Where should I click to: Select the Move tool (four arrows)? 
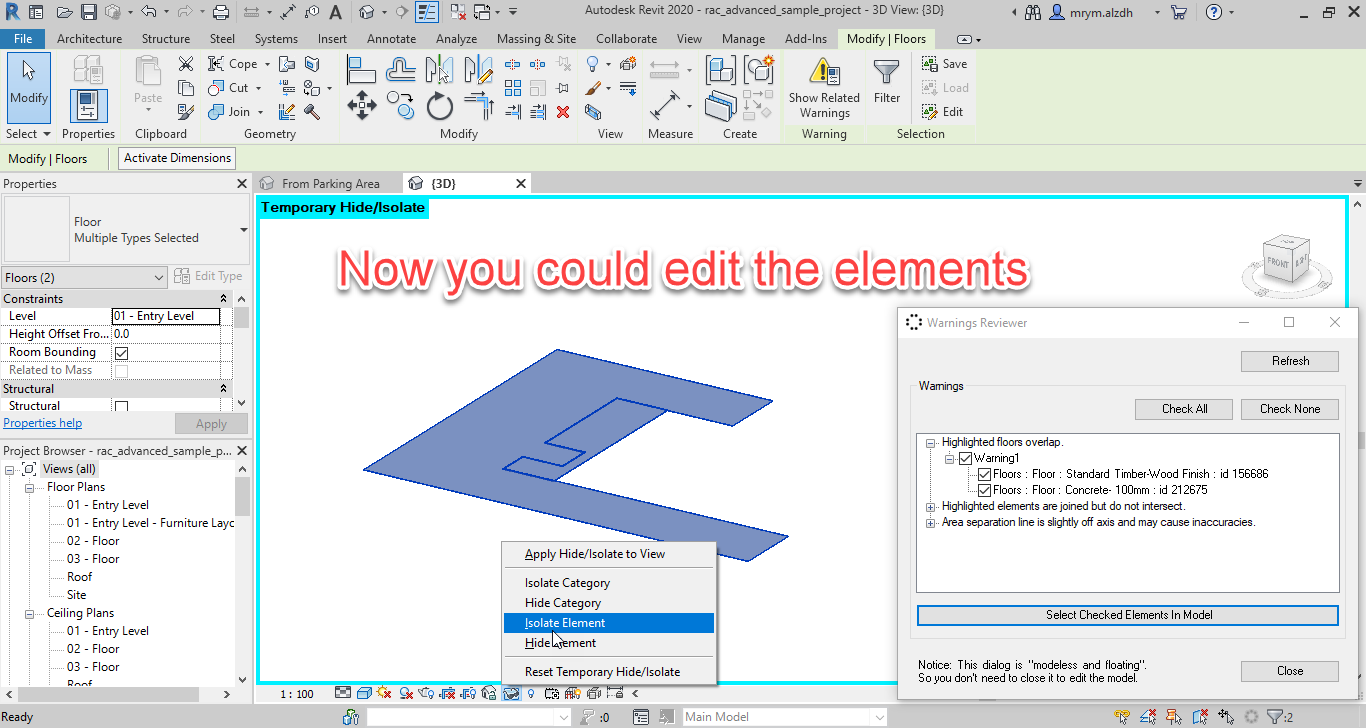point(362,105)
